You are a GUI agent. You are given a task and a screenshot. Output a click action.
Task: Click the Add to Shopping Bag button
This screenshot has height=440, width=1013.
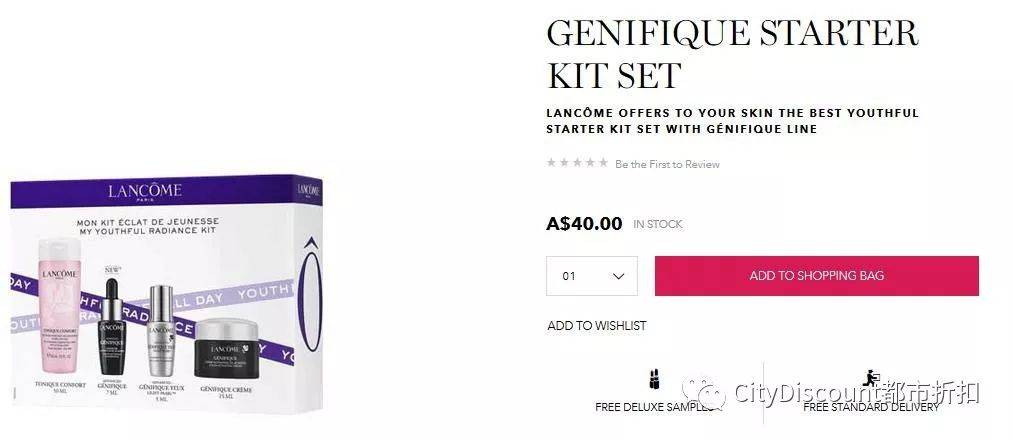pyautogui.click(x=817, y=276)
